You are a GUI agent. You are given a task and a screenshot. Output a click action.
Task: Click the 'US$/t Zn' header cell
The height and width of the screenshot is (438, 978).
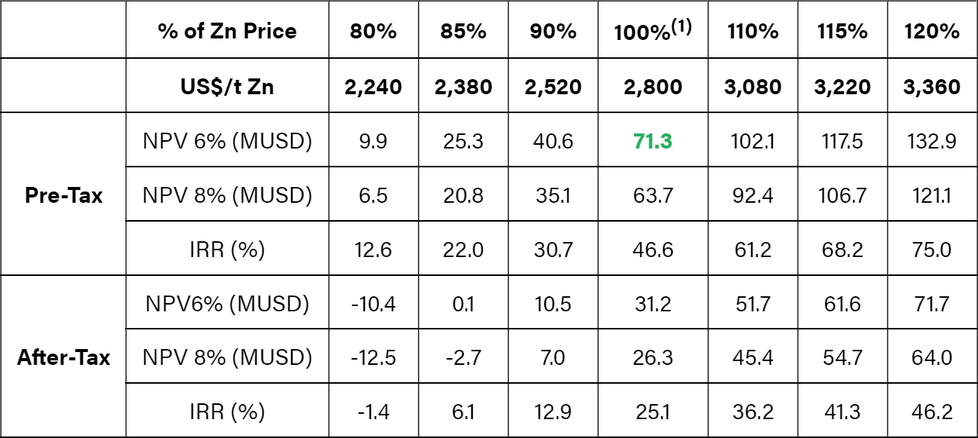(x=227, y=86)
